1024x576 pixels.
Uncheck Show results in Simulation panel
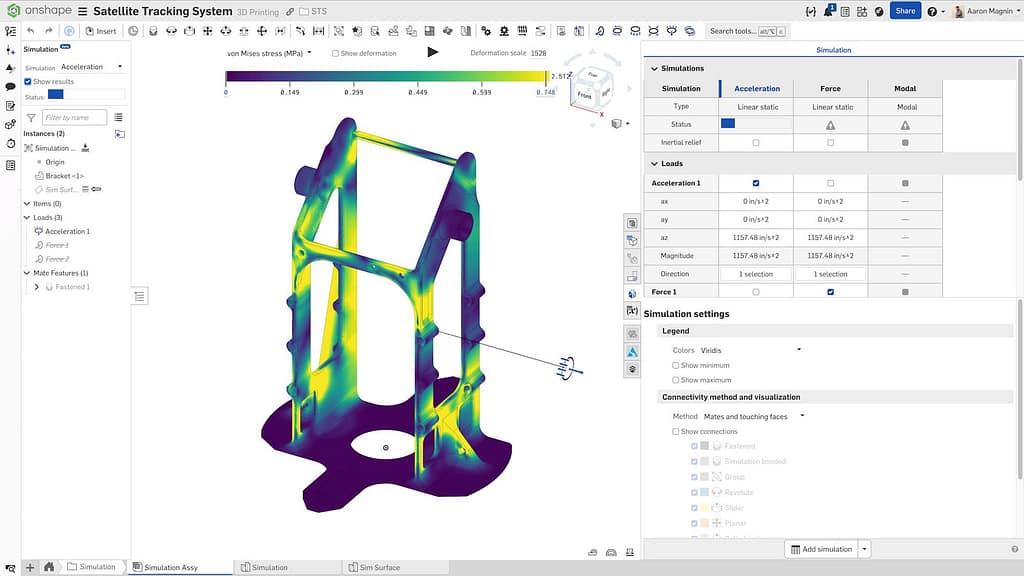point(28,82)
